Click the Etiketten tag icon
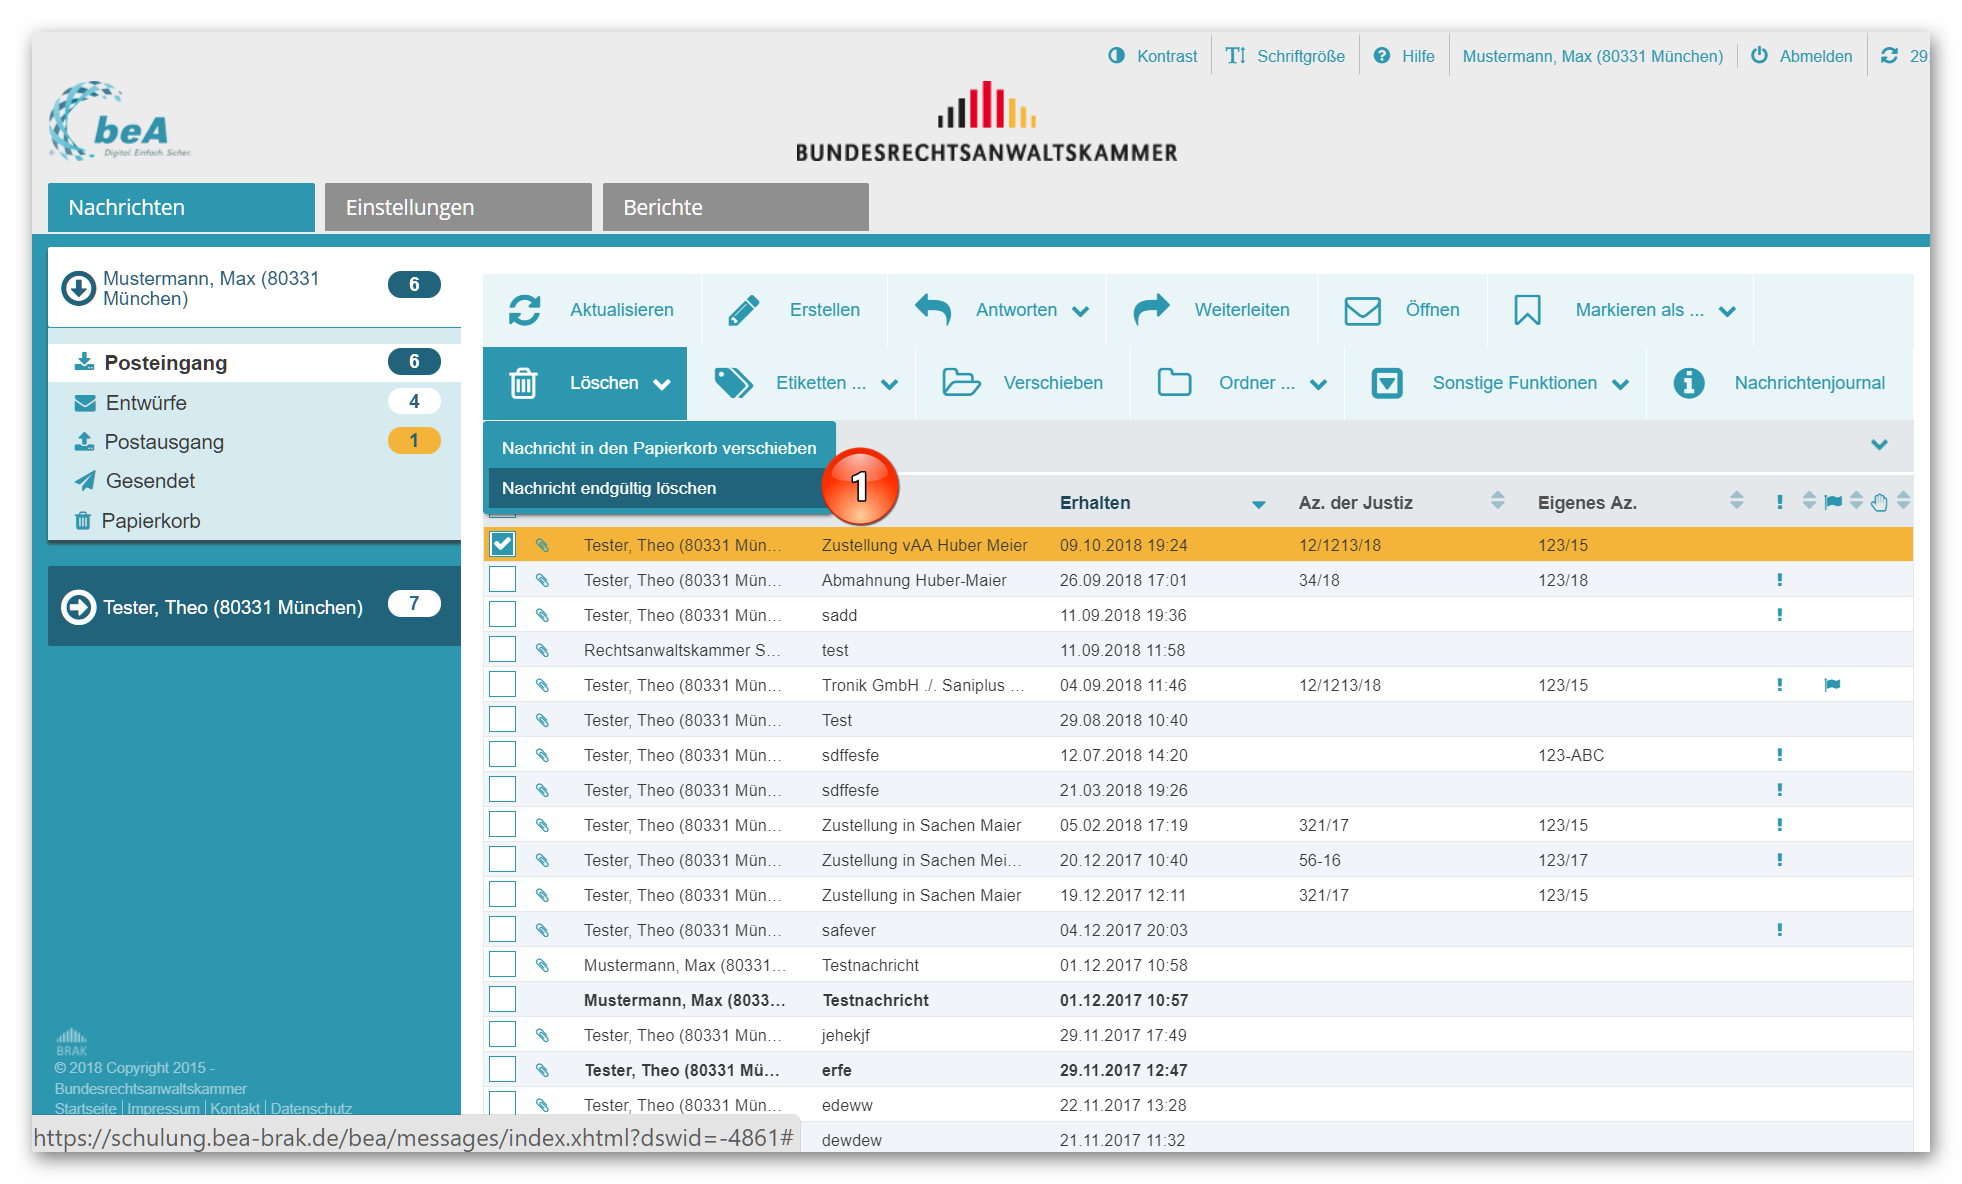 (733, 383)
